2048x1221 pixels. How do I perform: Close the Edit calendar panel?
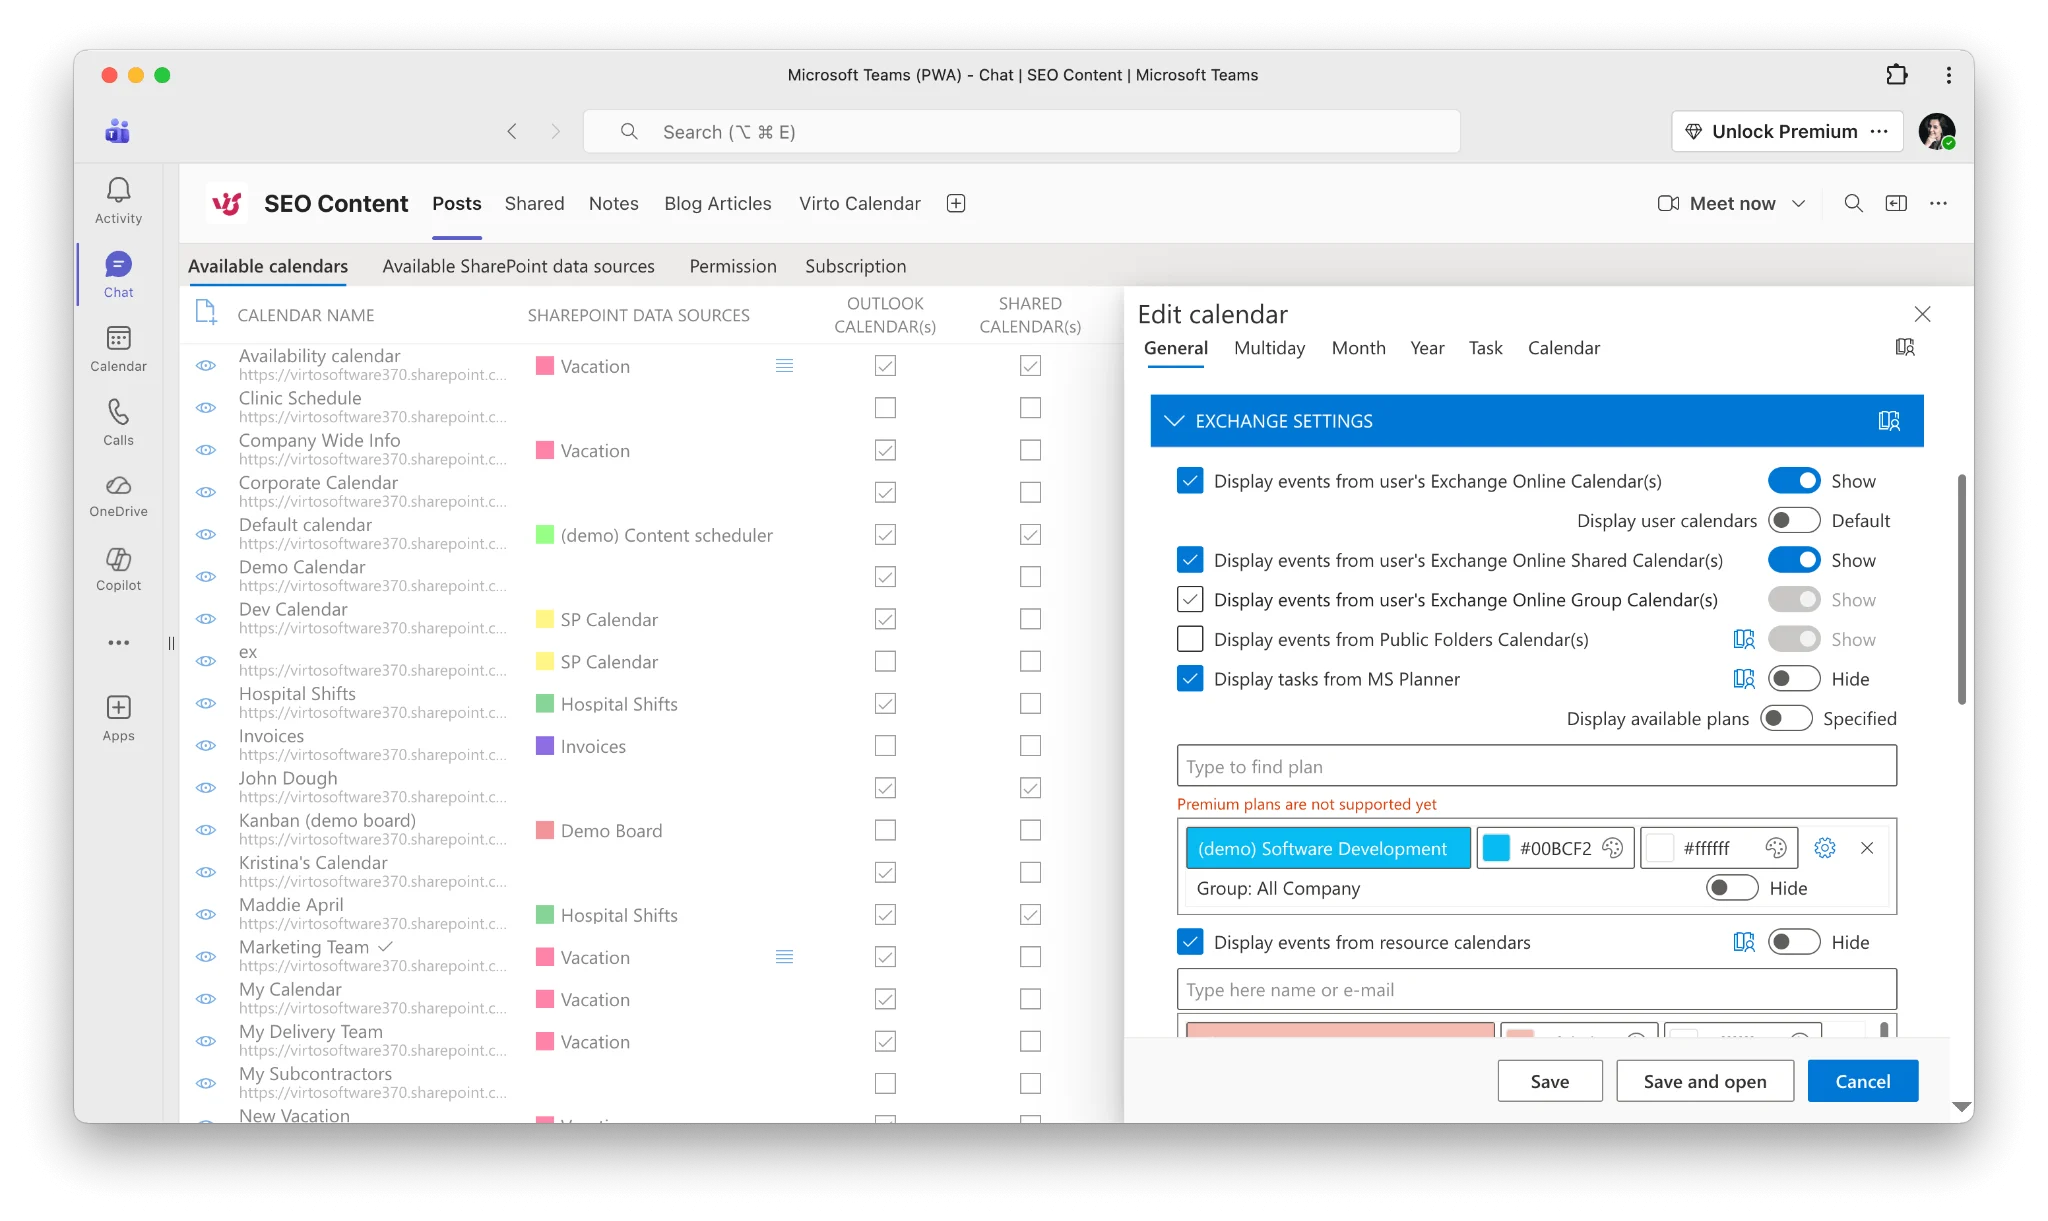pyautogui.click(x=1922, y=314)
